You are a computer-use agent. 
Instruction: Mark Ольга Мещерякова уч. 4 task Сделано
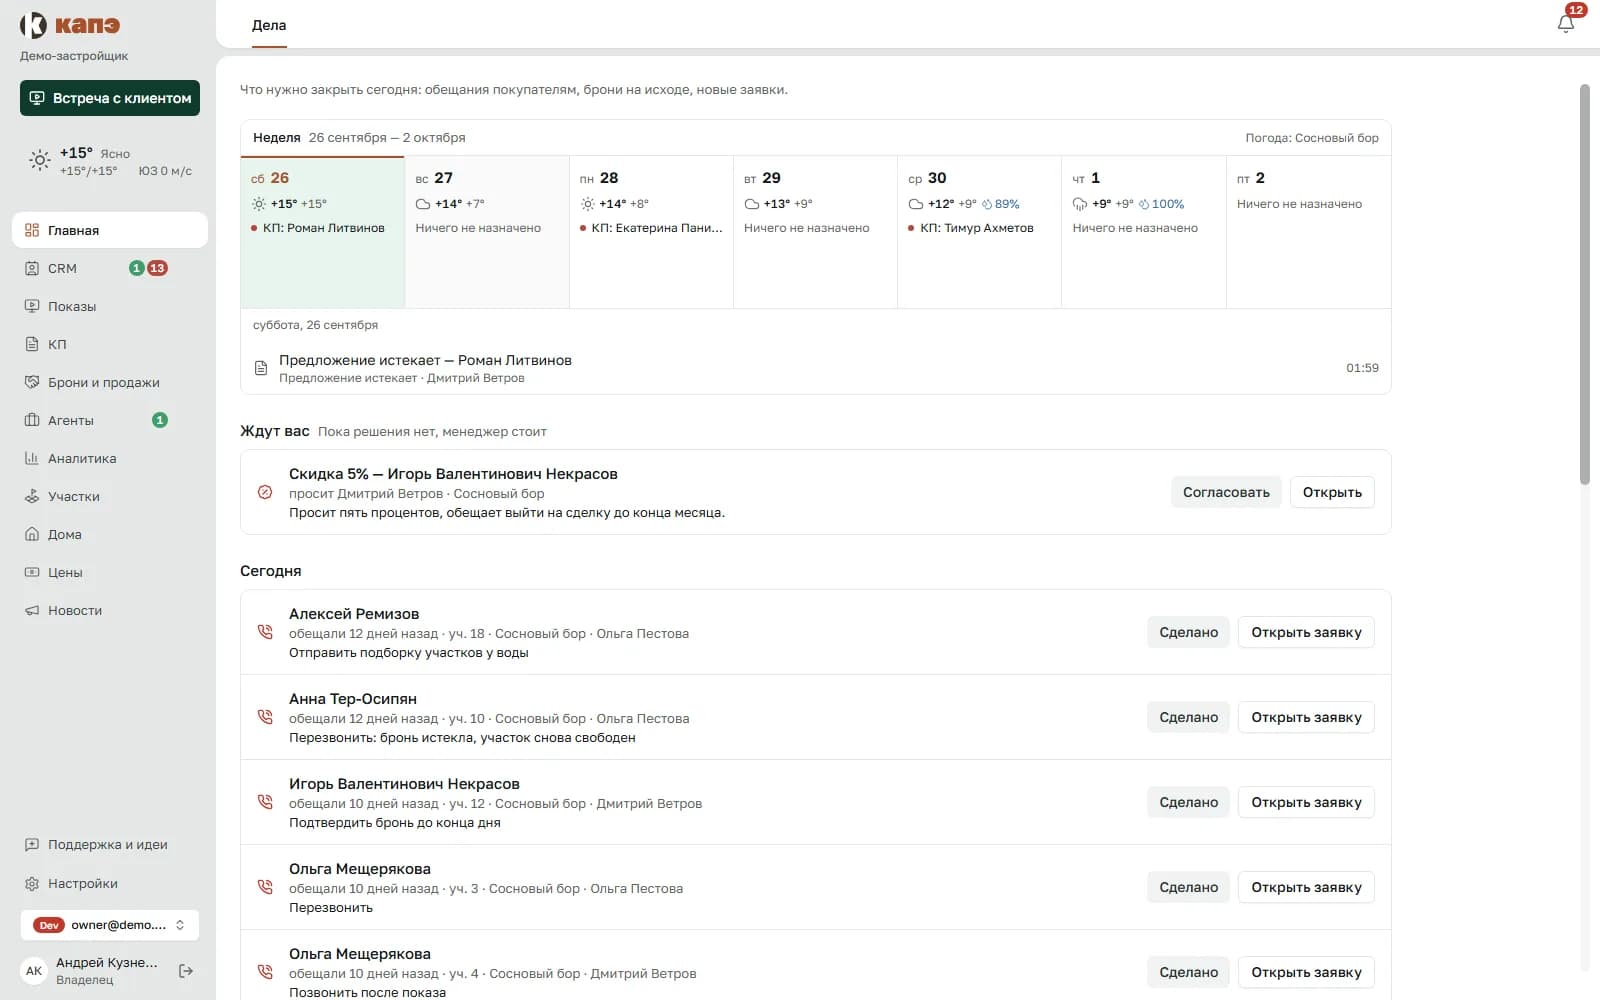1188,972
